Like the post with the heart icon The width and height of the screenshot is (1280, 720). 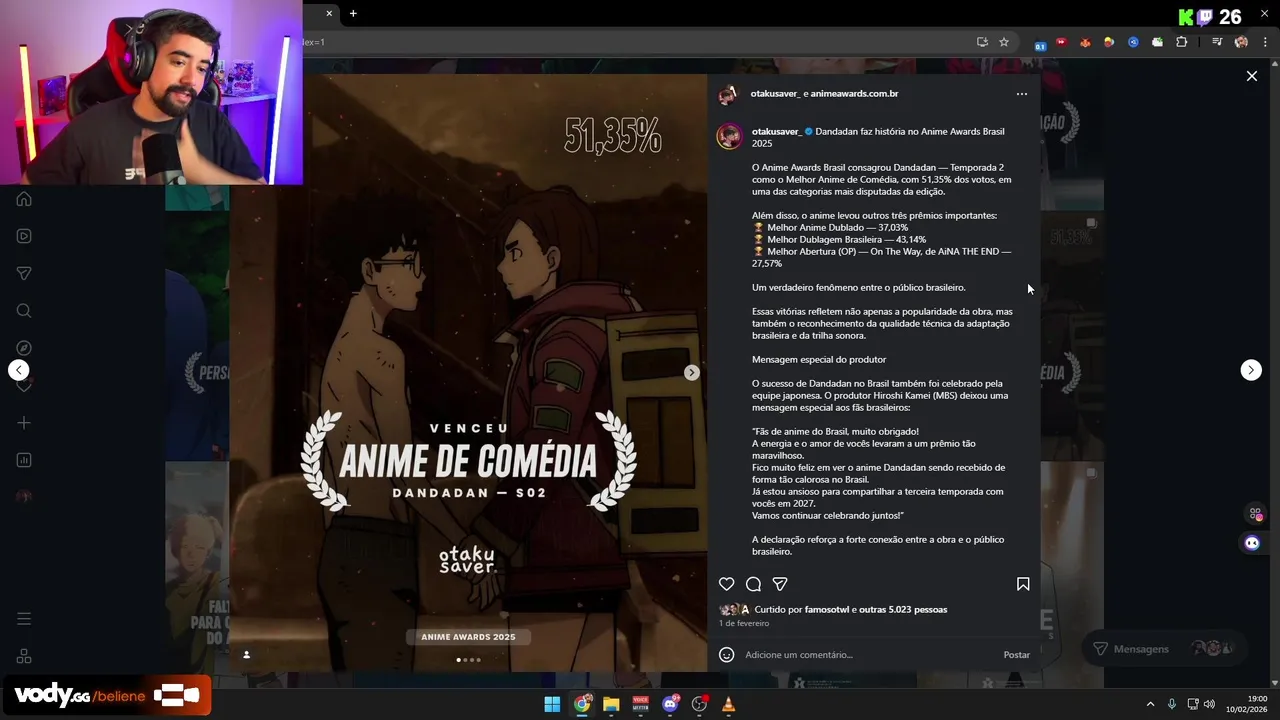click(727, 584)
